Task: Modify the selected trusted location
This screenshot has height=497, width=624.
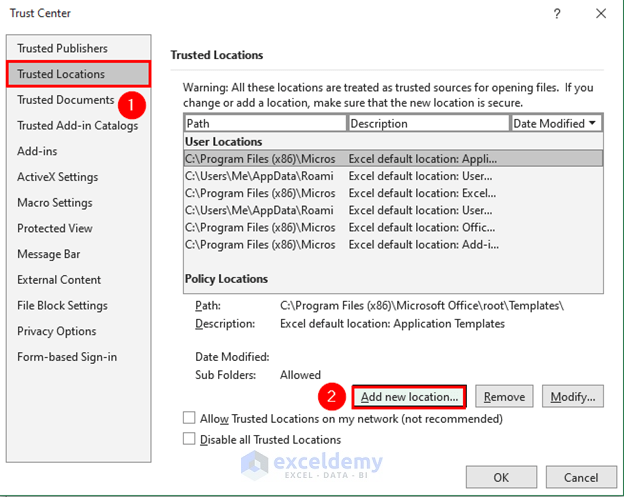Action: (x=573, y=397)
